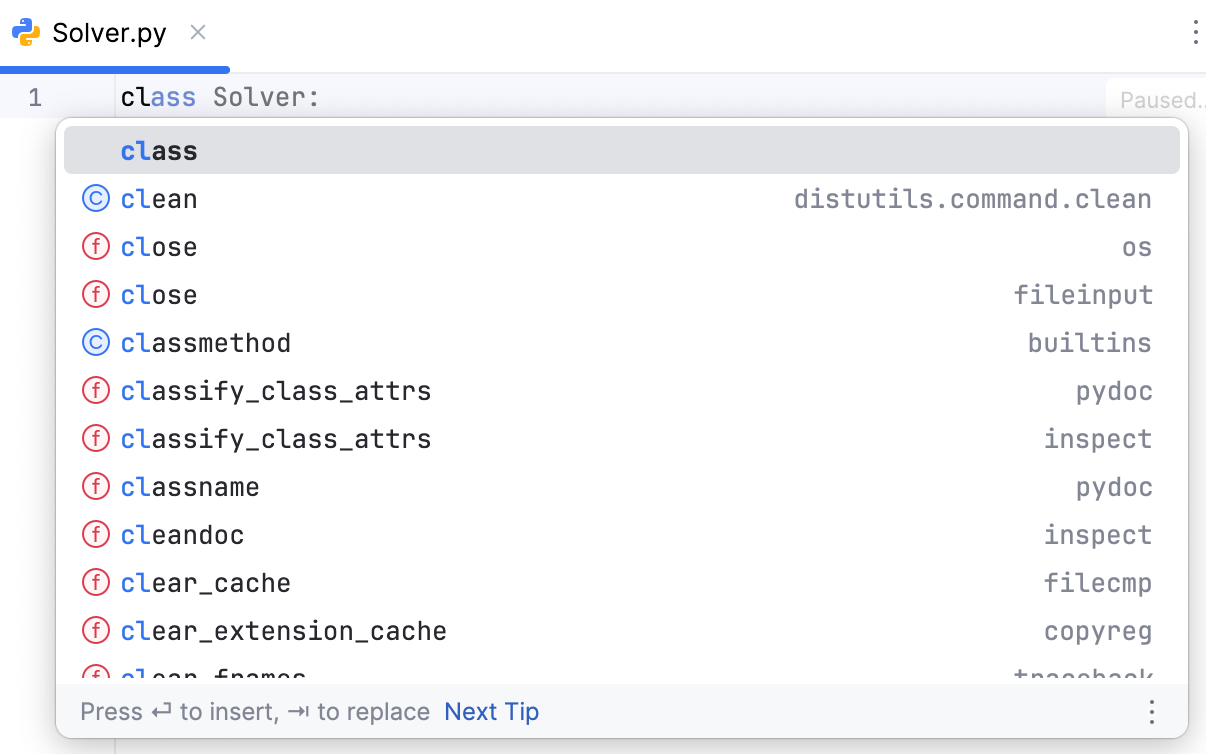The image size is (1206, 754).
Task: Click the Paused indicator
Action: [x=1163, y=99]
